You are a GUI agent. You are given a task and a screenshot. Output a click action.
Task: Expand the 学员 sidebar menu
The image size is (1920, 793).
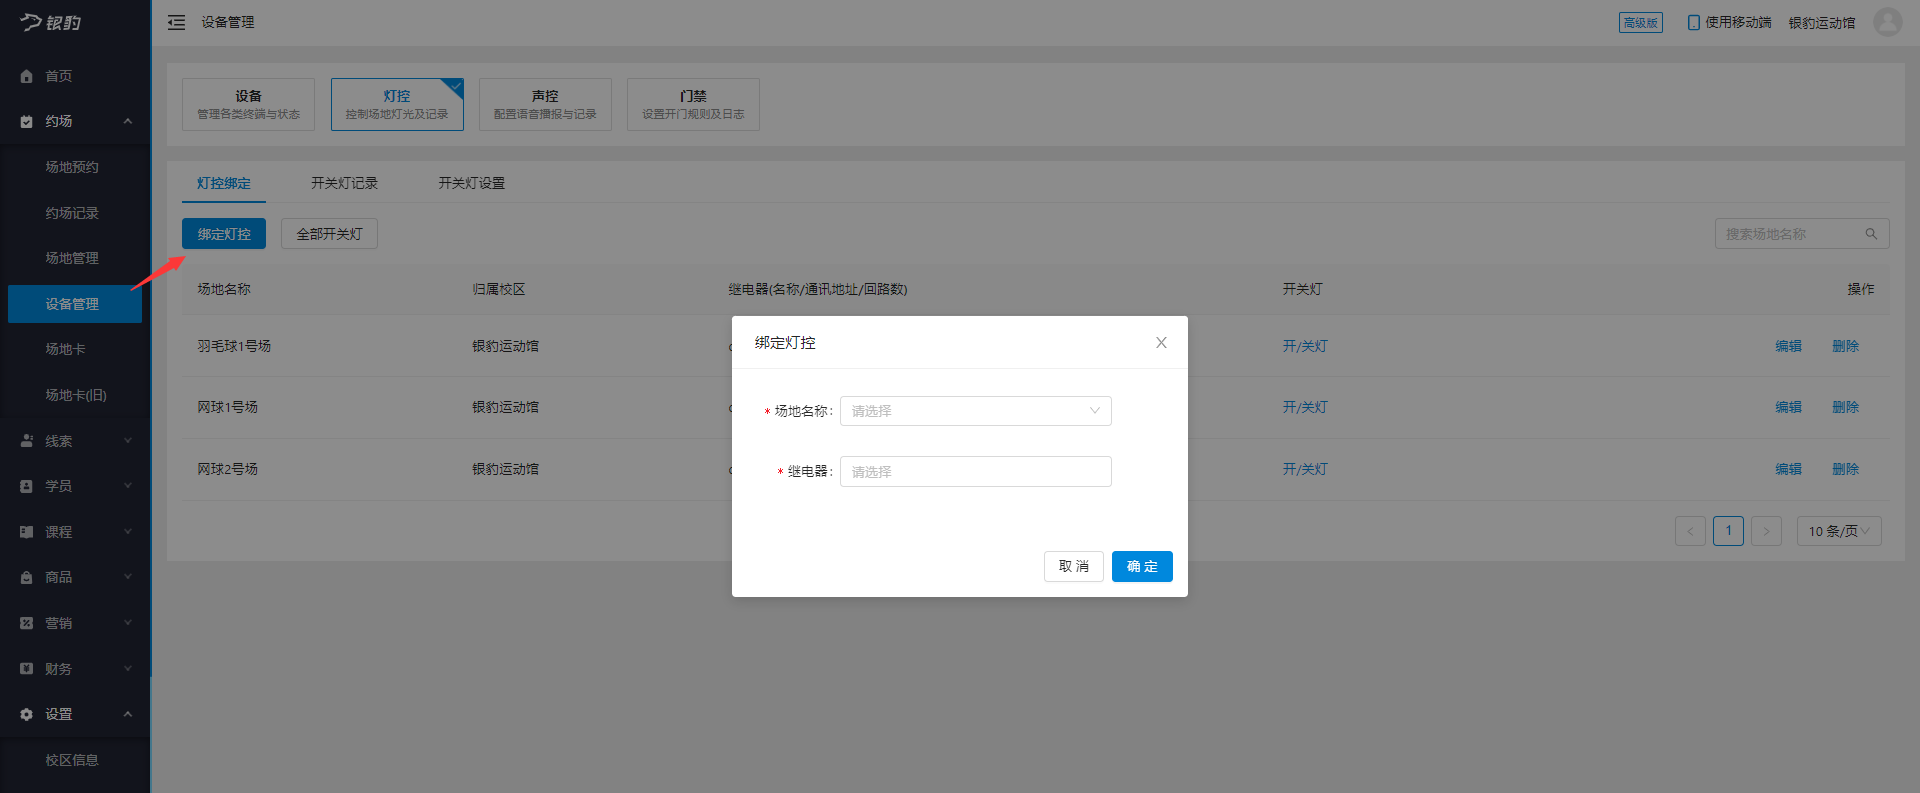point(75,486)
